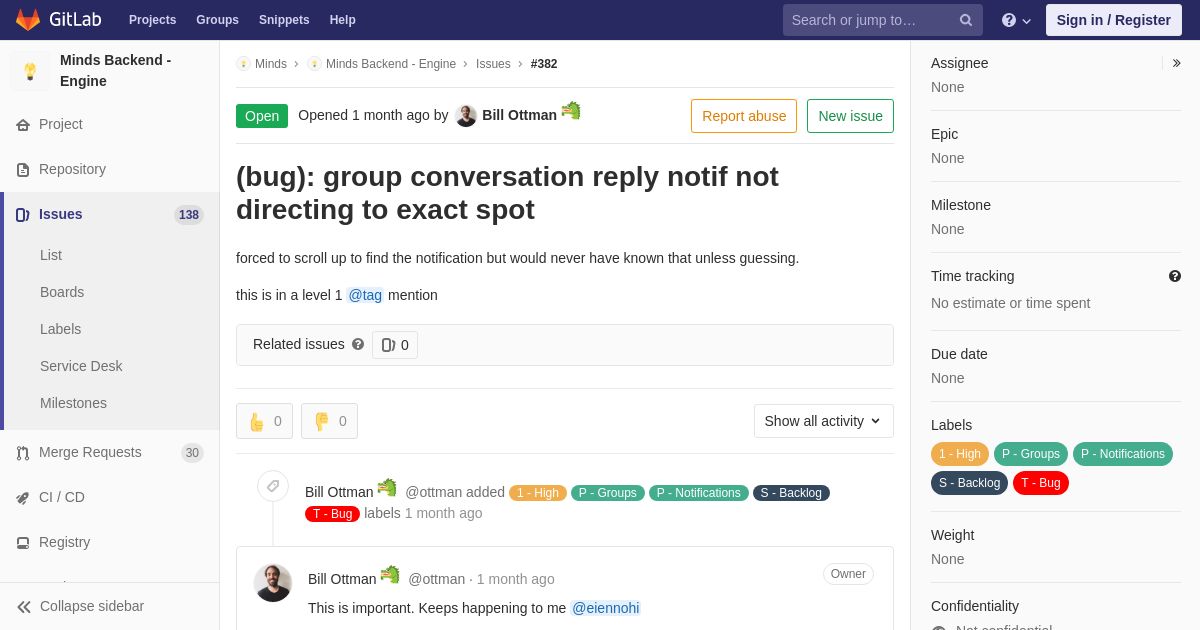Click the CI / CD rocket icon
Image resolution: width=1200 pixels, height=630 pixels.
23,498
